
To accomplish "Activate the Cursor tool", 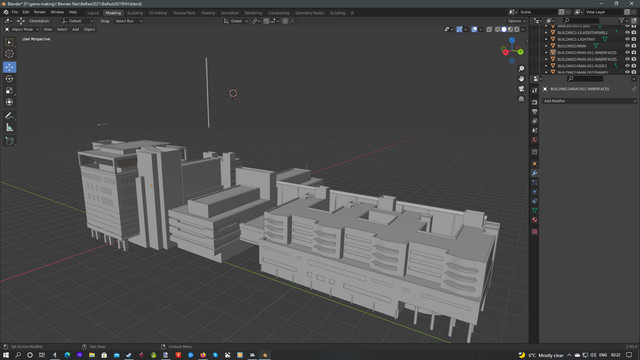I will click(9, 54).
